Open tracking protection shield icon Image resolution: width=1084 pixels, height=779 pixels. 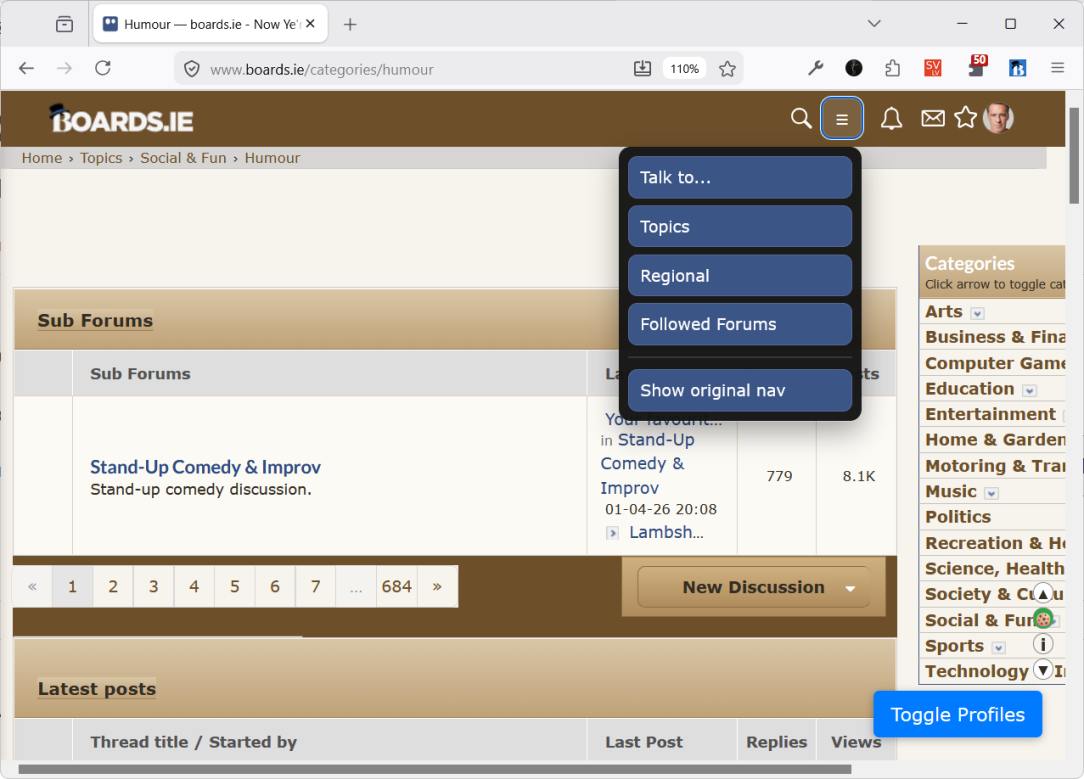[191, 69]
